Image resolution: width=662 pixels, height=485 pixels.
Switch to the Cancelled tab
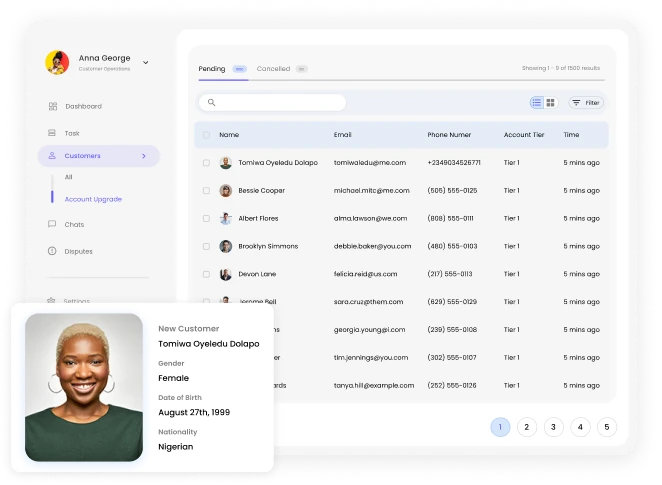tap(273, 69)
